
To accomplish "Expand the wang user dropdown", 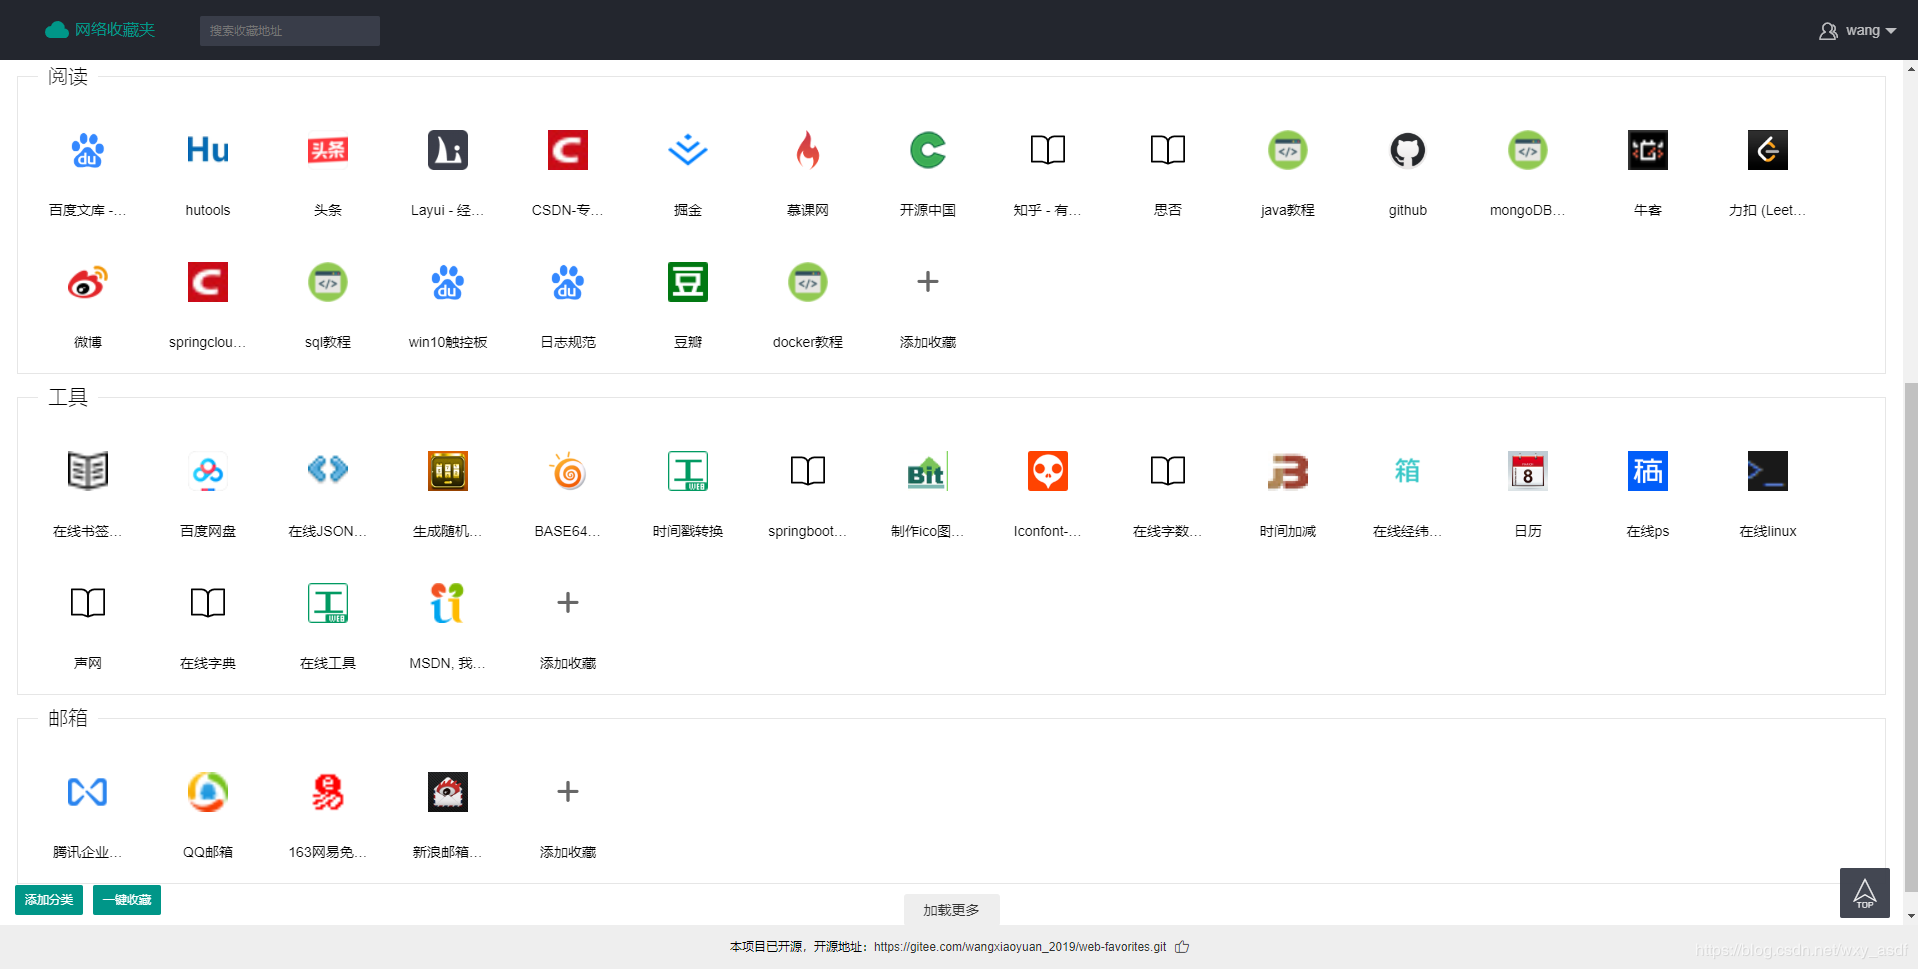I will [x=1857, y=31].
